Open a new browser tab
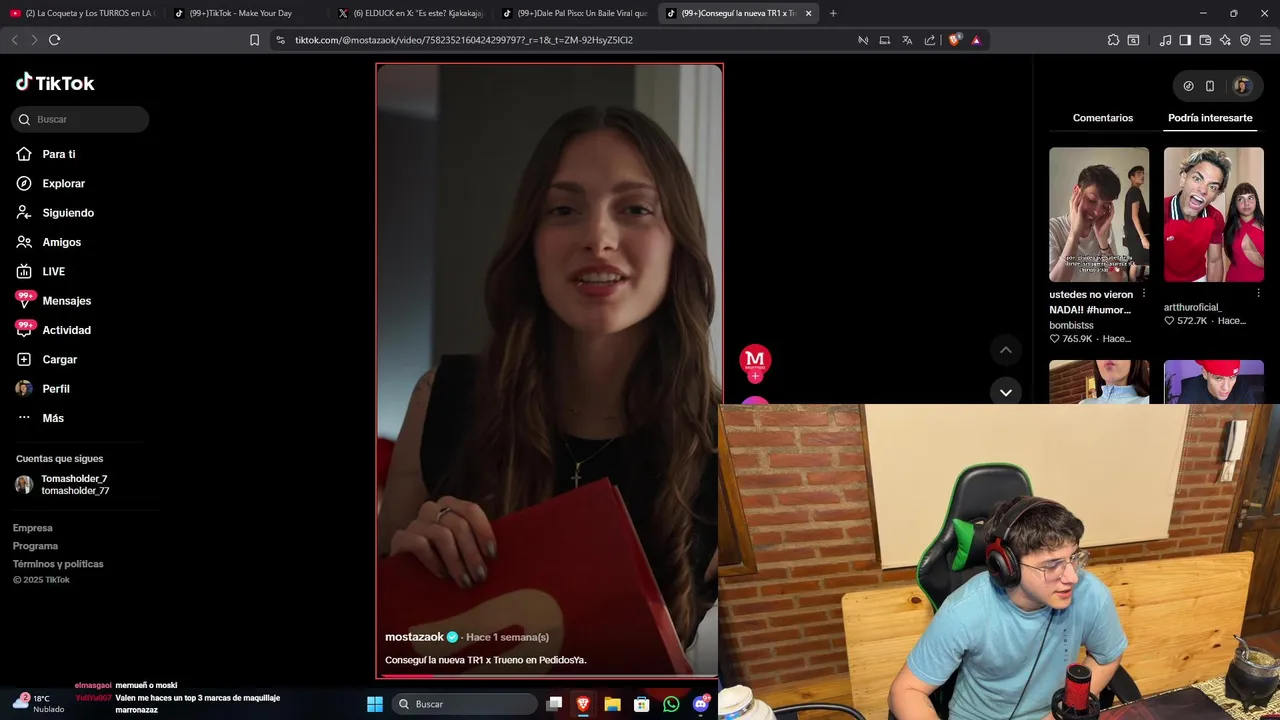 tap(833, 13)
